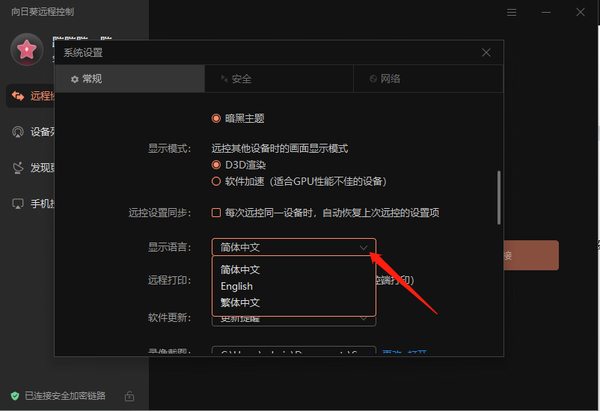Choose 繁体中文 from the language list
This screenshot has width=600, height=411.
[241, 302]
